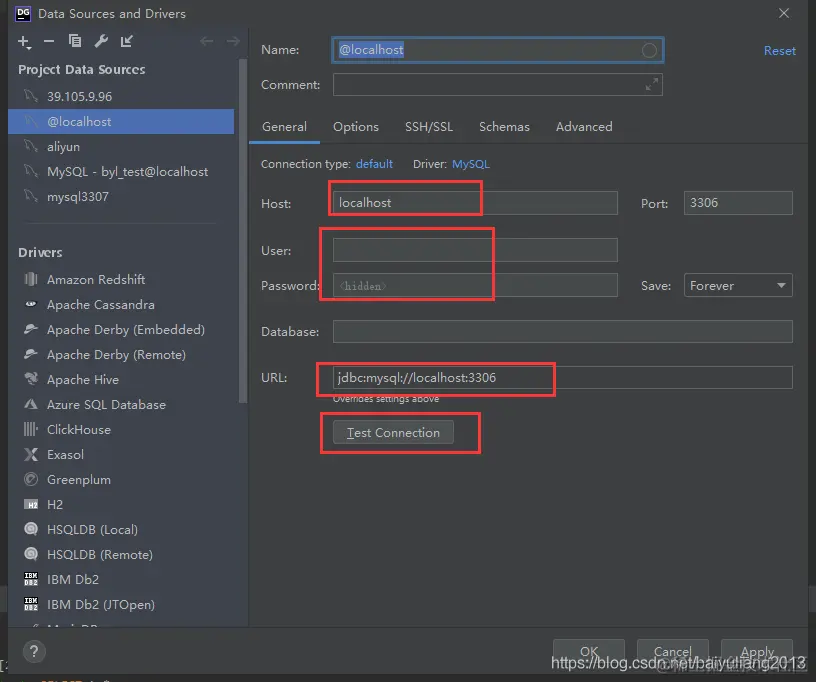Switch to the Options tab
Image resolution: width=816 pixels, height=682 pixels.
pos(356,126)
